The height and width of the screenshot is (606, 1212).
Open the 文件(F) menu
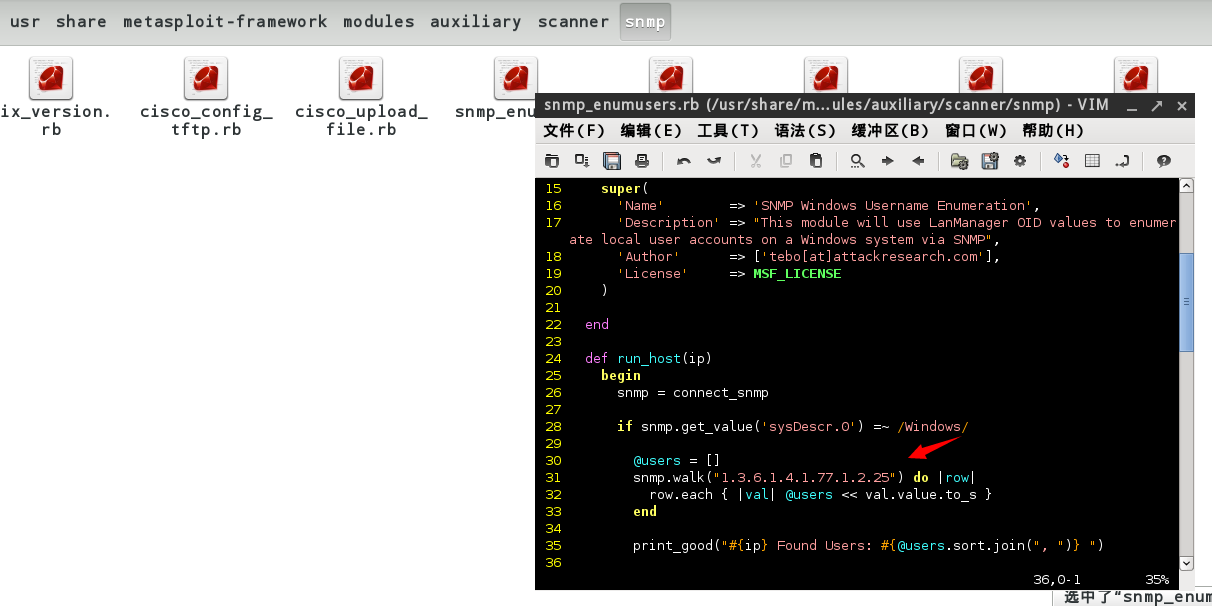[574, 131]
